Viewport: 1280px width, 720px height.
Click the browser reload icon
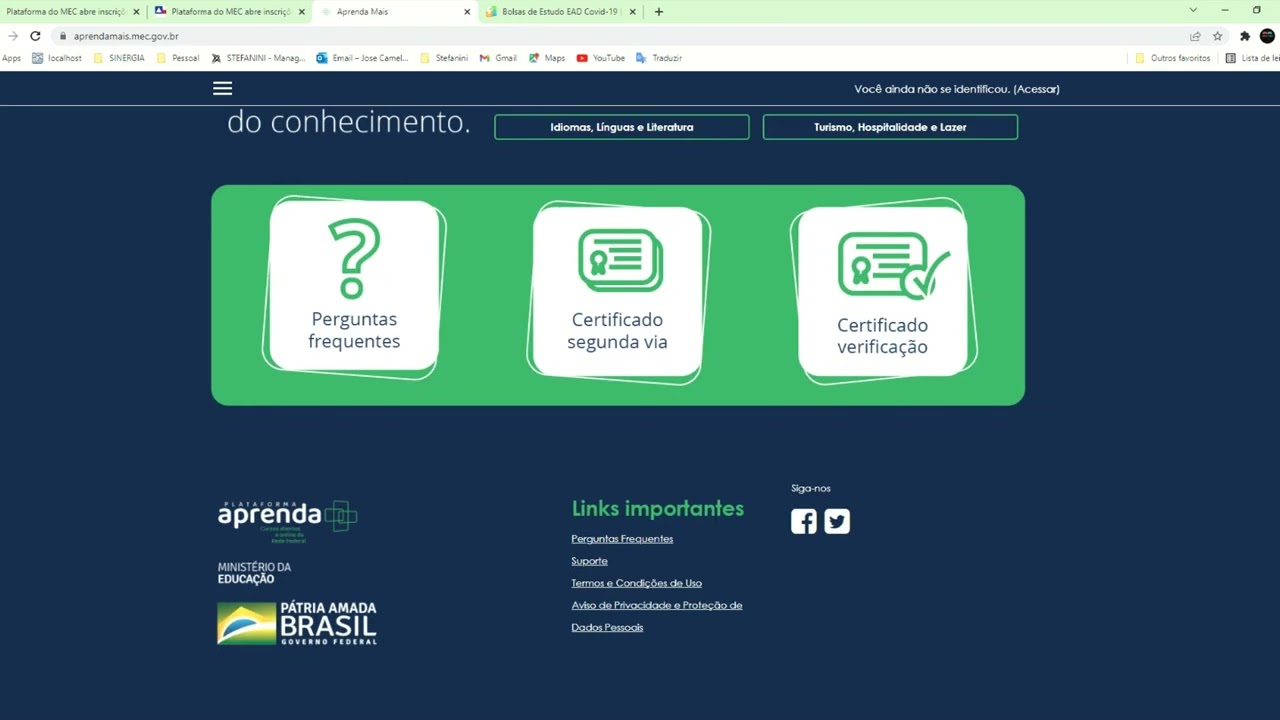35,36
